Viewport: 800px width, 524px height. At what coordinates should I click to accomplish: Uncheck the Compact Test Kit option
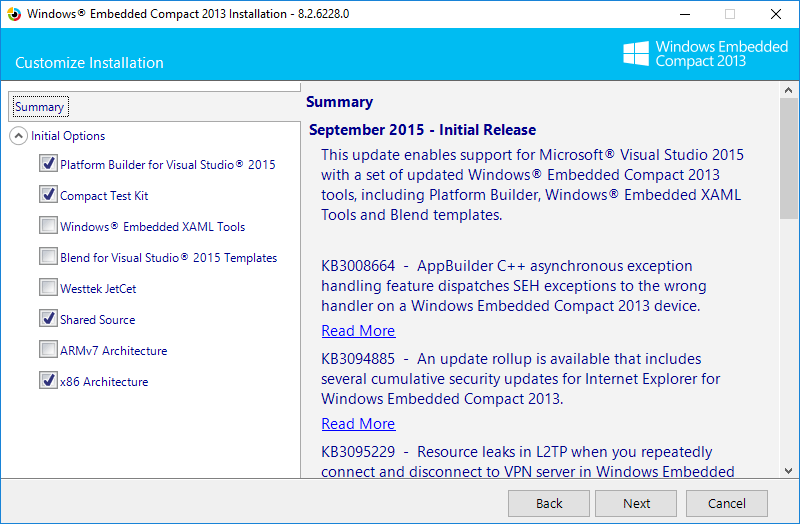pyautogui.click(x=48, y=195)
